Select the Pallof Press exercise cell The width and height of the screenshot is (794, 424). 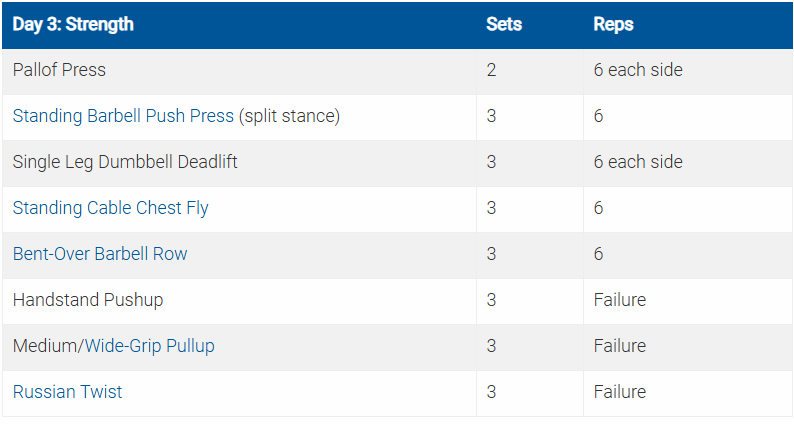(59, 70)
